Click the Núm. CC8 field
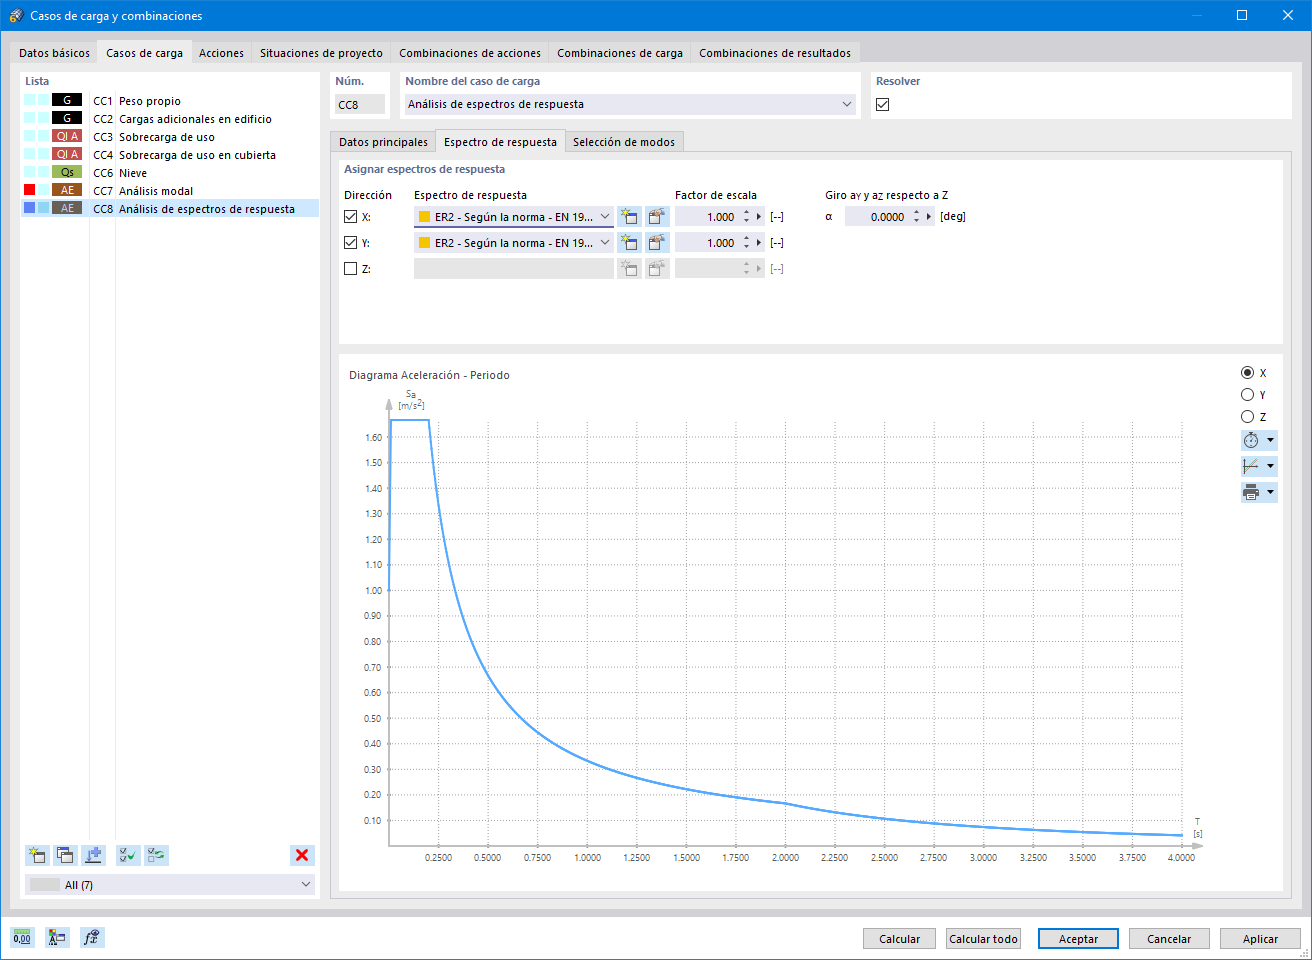1312x960 pixels. point(359,104)
